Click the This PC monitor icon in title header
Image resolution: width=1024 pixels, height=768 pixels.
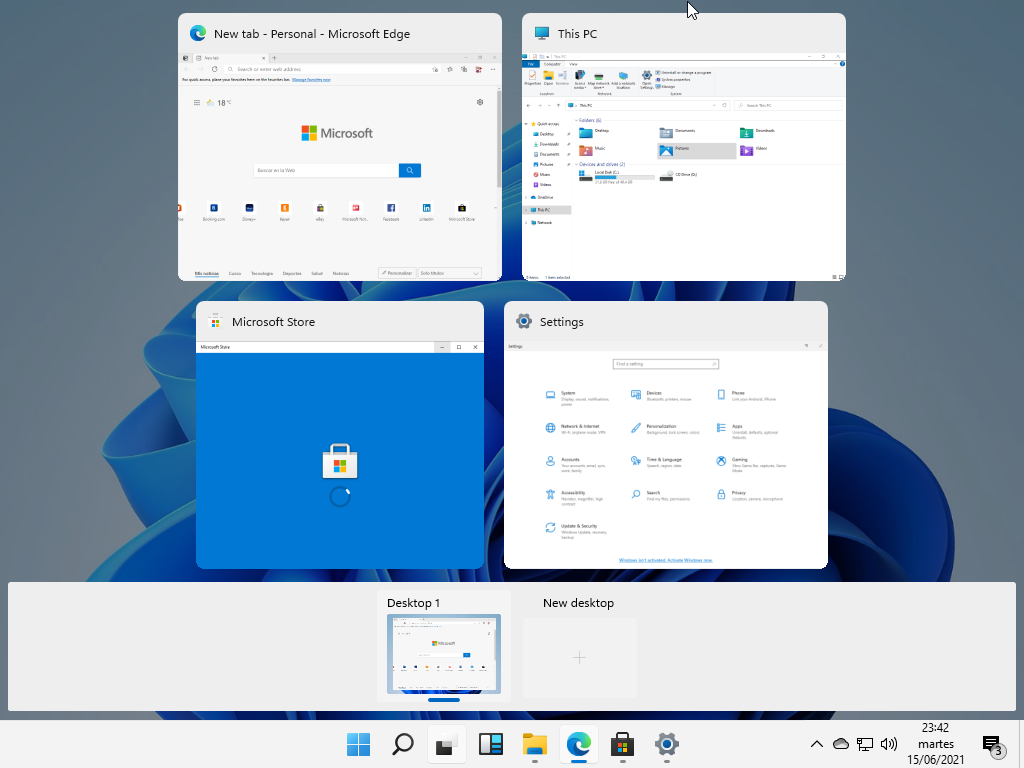click(541, 33)
